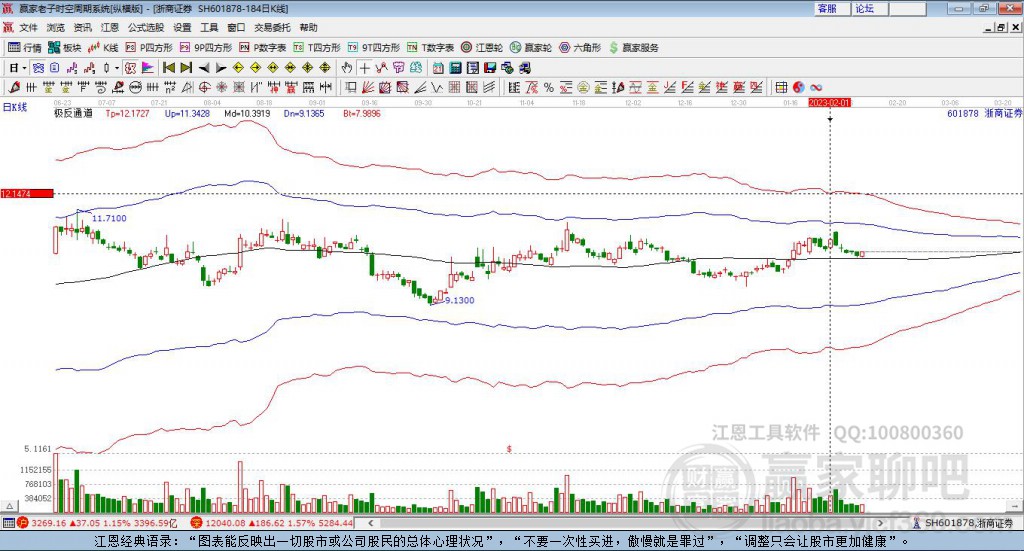This screenshot has height=551, width=1024.
Task: Open the 公式选股 menu
Action: pyautogui.click(x=146, y=27)
